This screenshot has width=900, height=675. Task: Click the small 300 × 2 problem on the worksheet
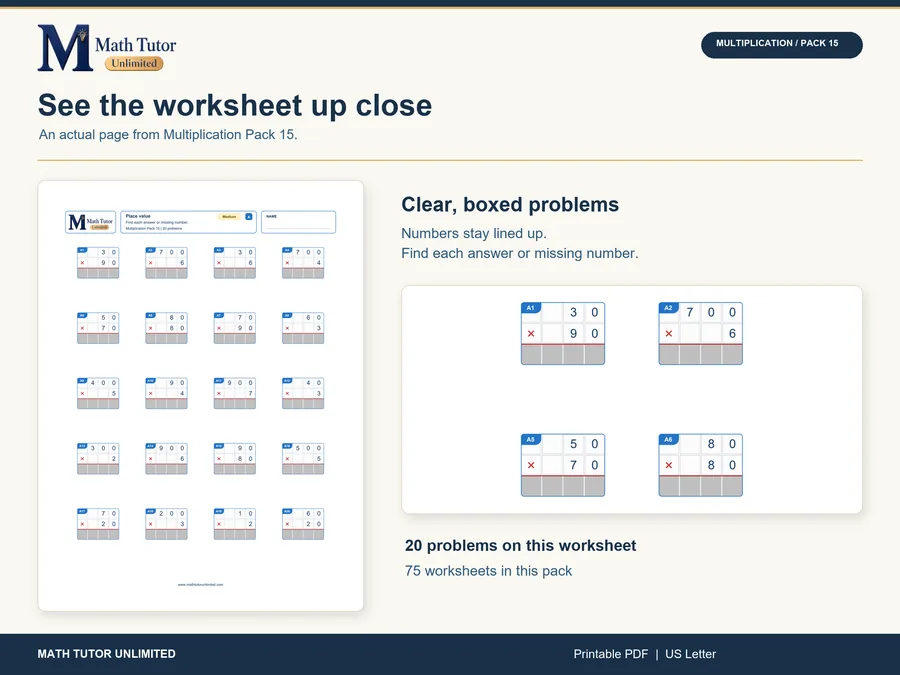tap(98, 459)
